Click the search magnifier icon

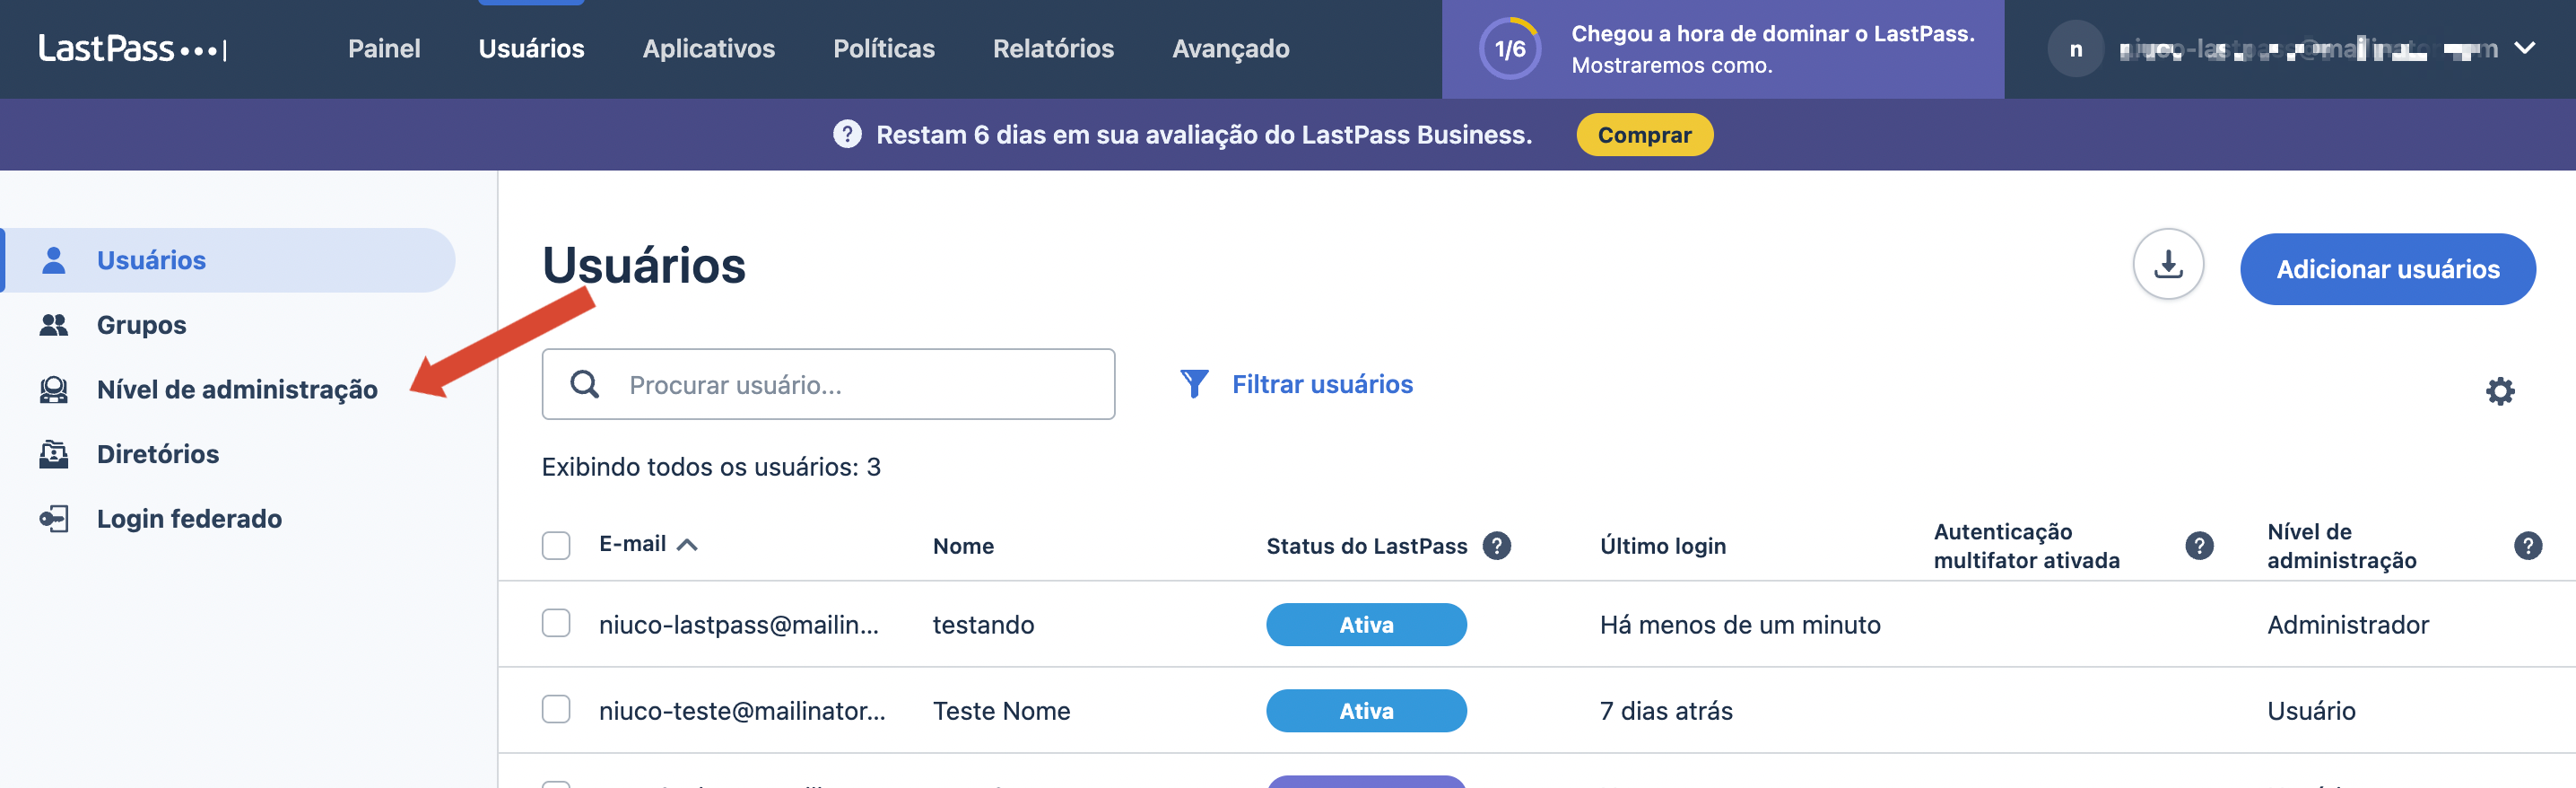click(x=585, y=384)
